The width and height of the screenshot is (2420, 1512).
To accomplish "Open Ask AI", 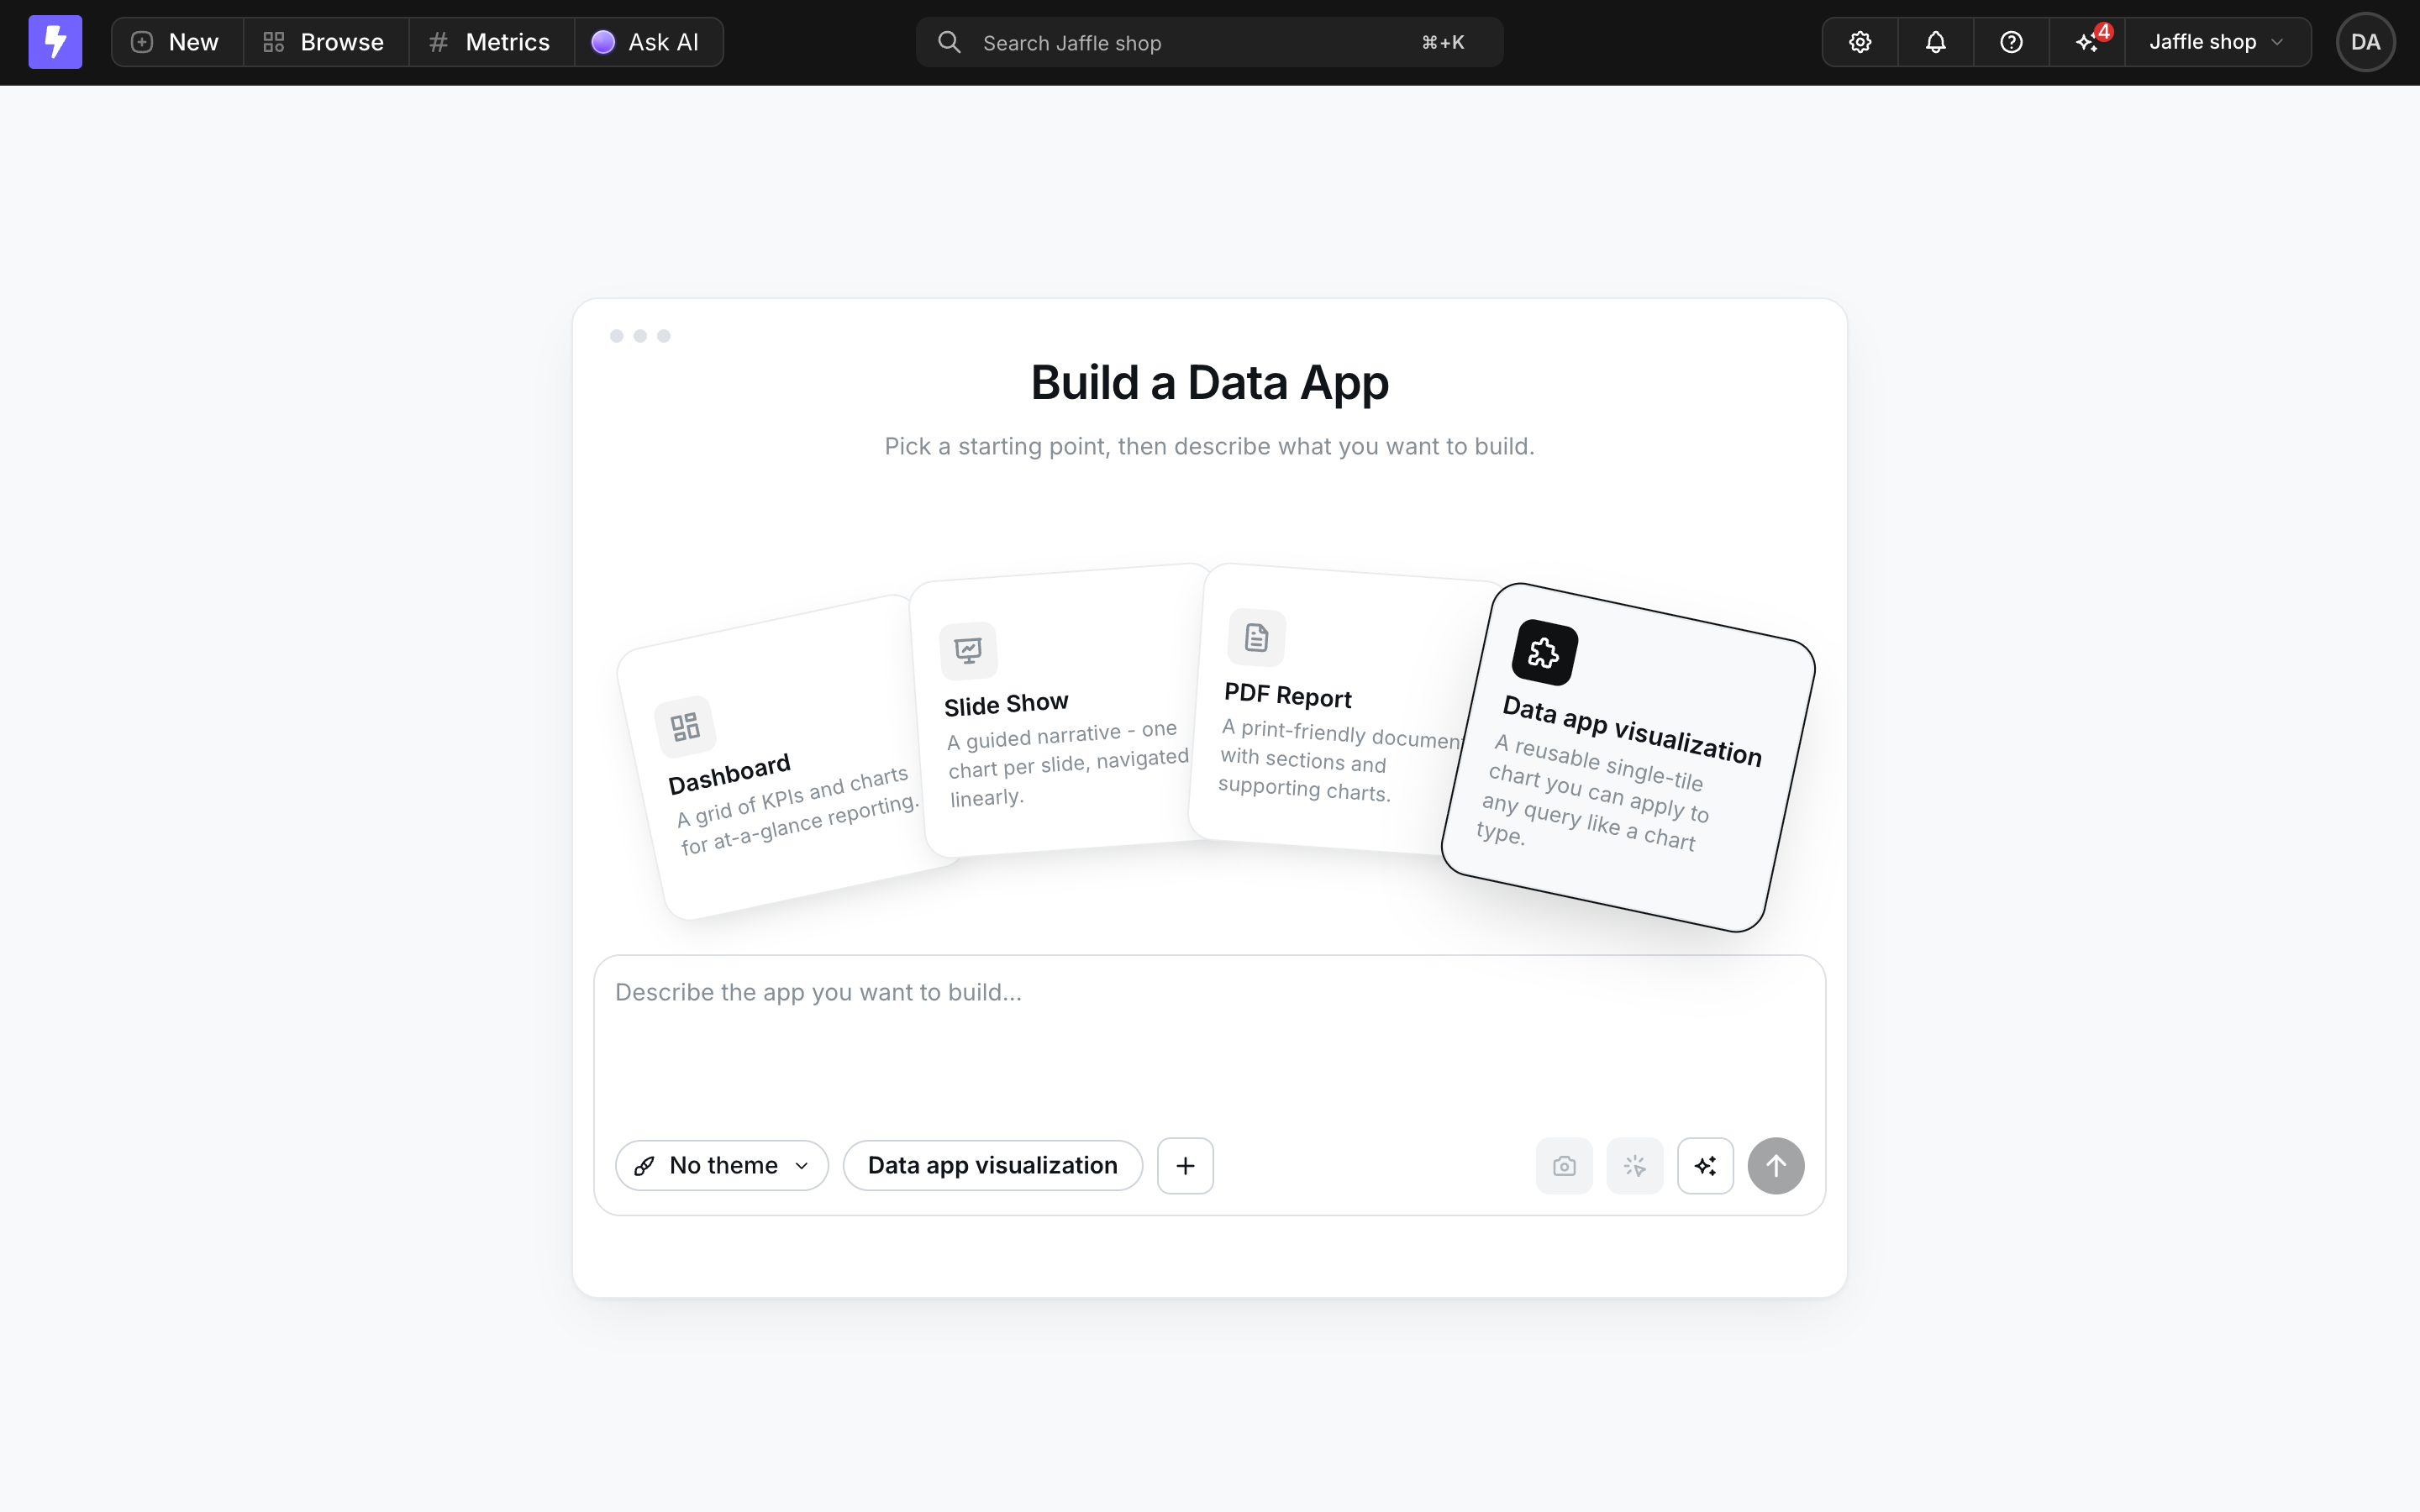I will (648, 42).
